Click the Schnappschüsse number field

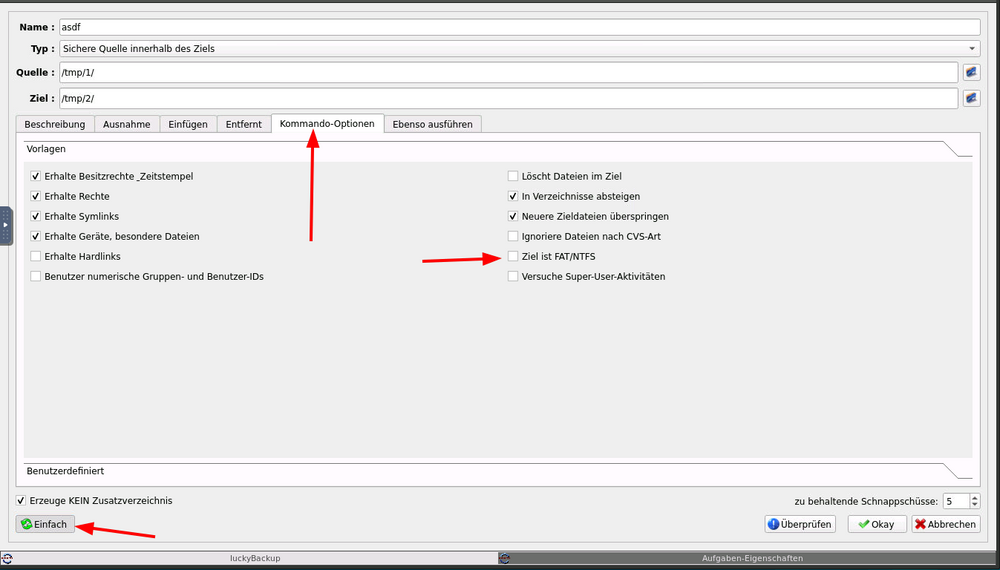(956, 502)
